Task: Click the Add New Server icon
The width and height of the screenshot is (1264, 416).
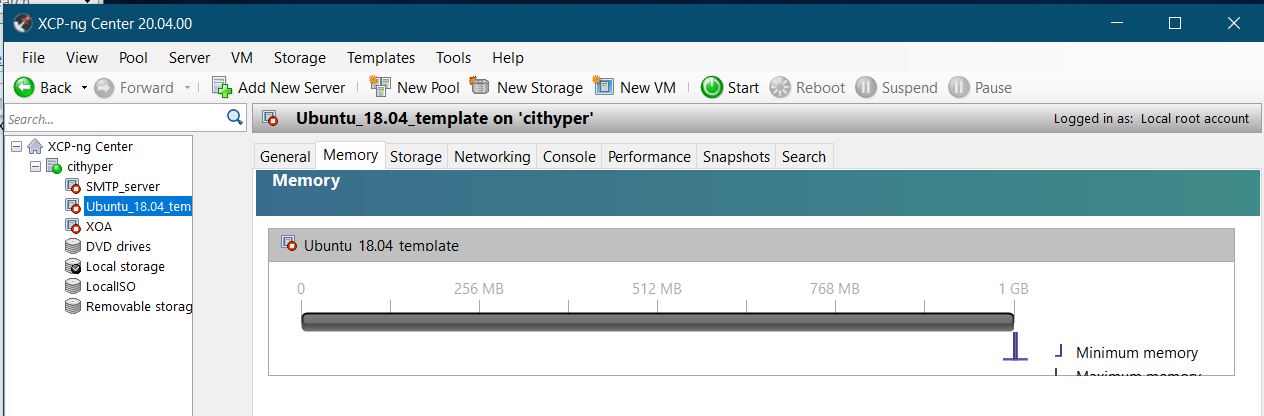Action: tap(222, 87)
